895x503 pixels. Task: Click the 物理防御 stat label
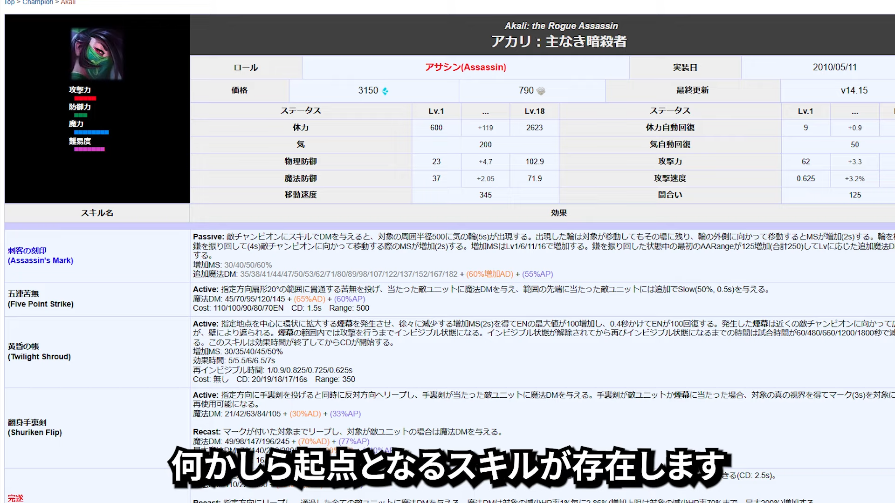[301, 162]
